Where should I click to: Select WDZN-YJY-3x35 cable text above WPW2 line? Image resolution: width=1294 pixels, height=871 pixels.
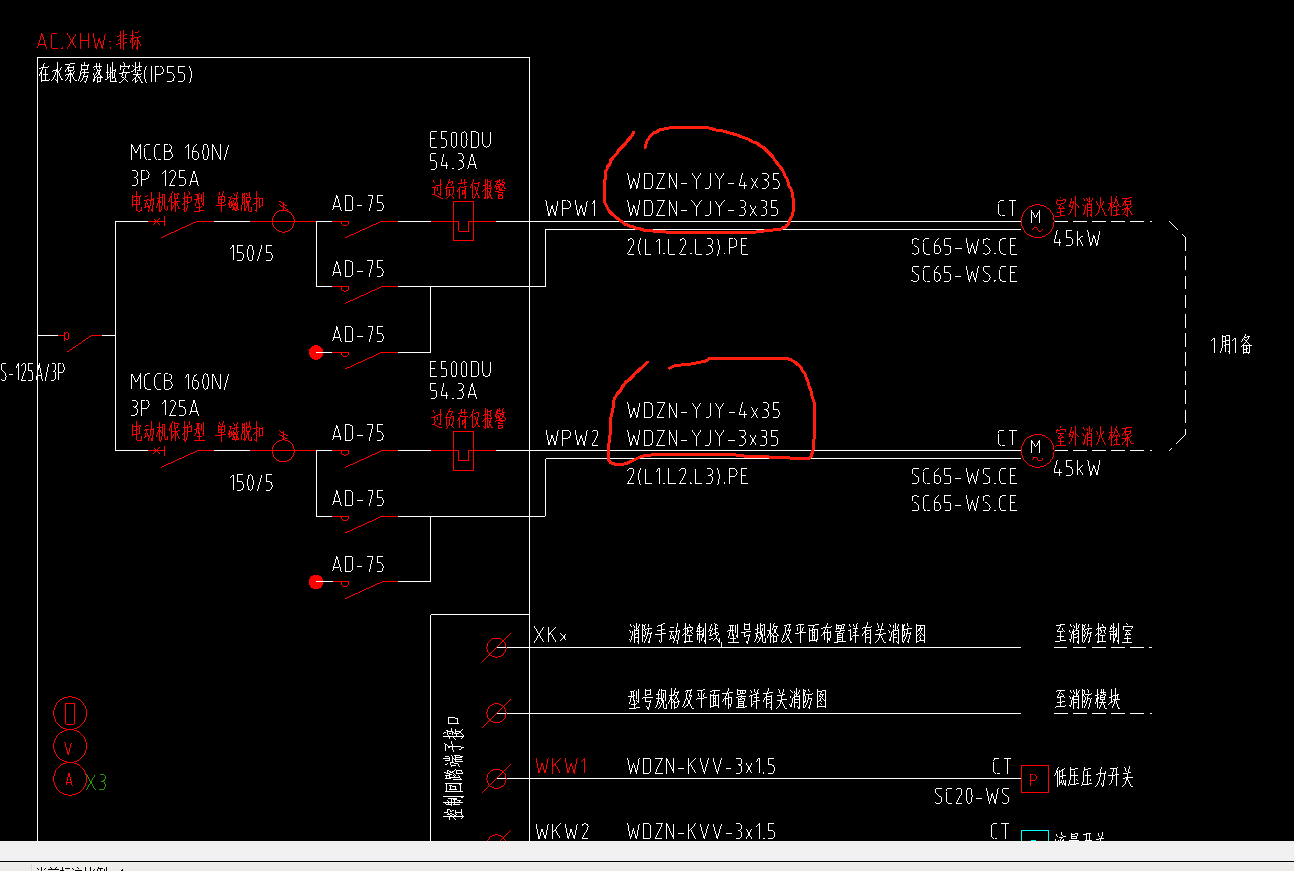(703, 438)
